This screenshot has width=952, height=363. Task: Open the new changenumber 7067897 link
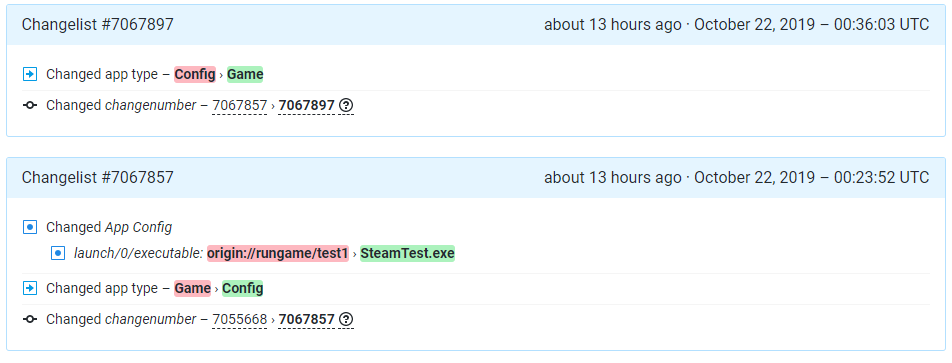(307, 106)
